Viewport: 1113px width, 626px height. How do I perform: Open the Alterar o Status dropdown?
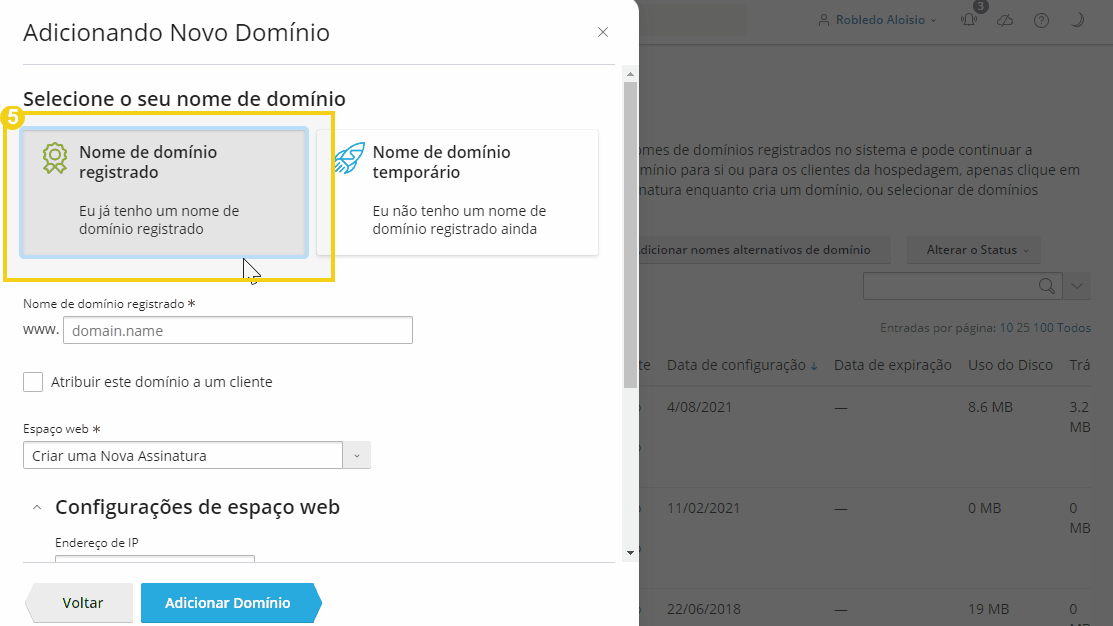pyautogui.click(x=974, y=250)
